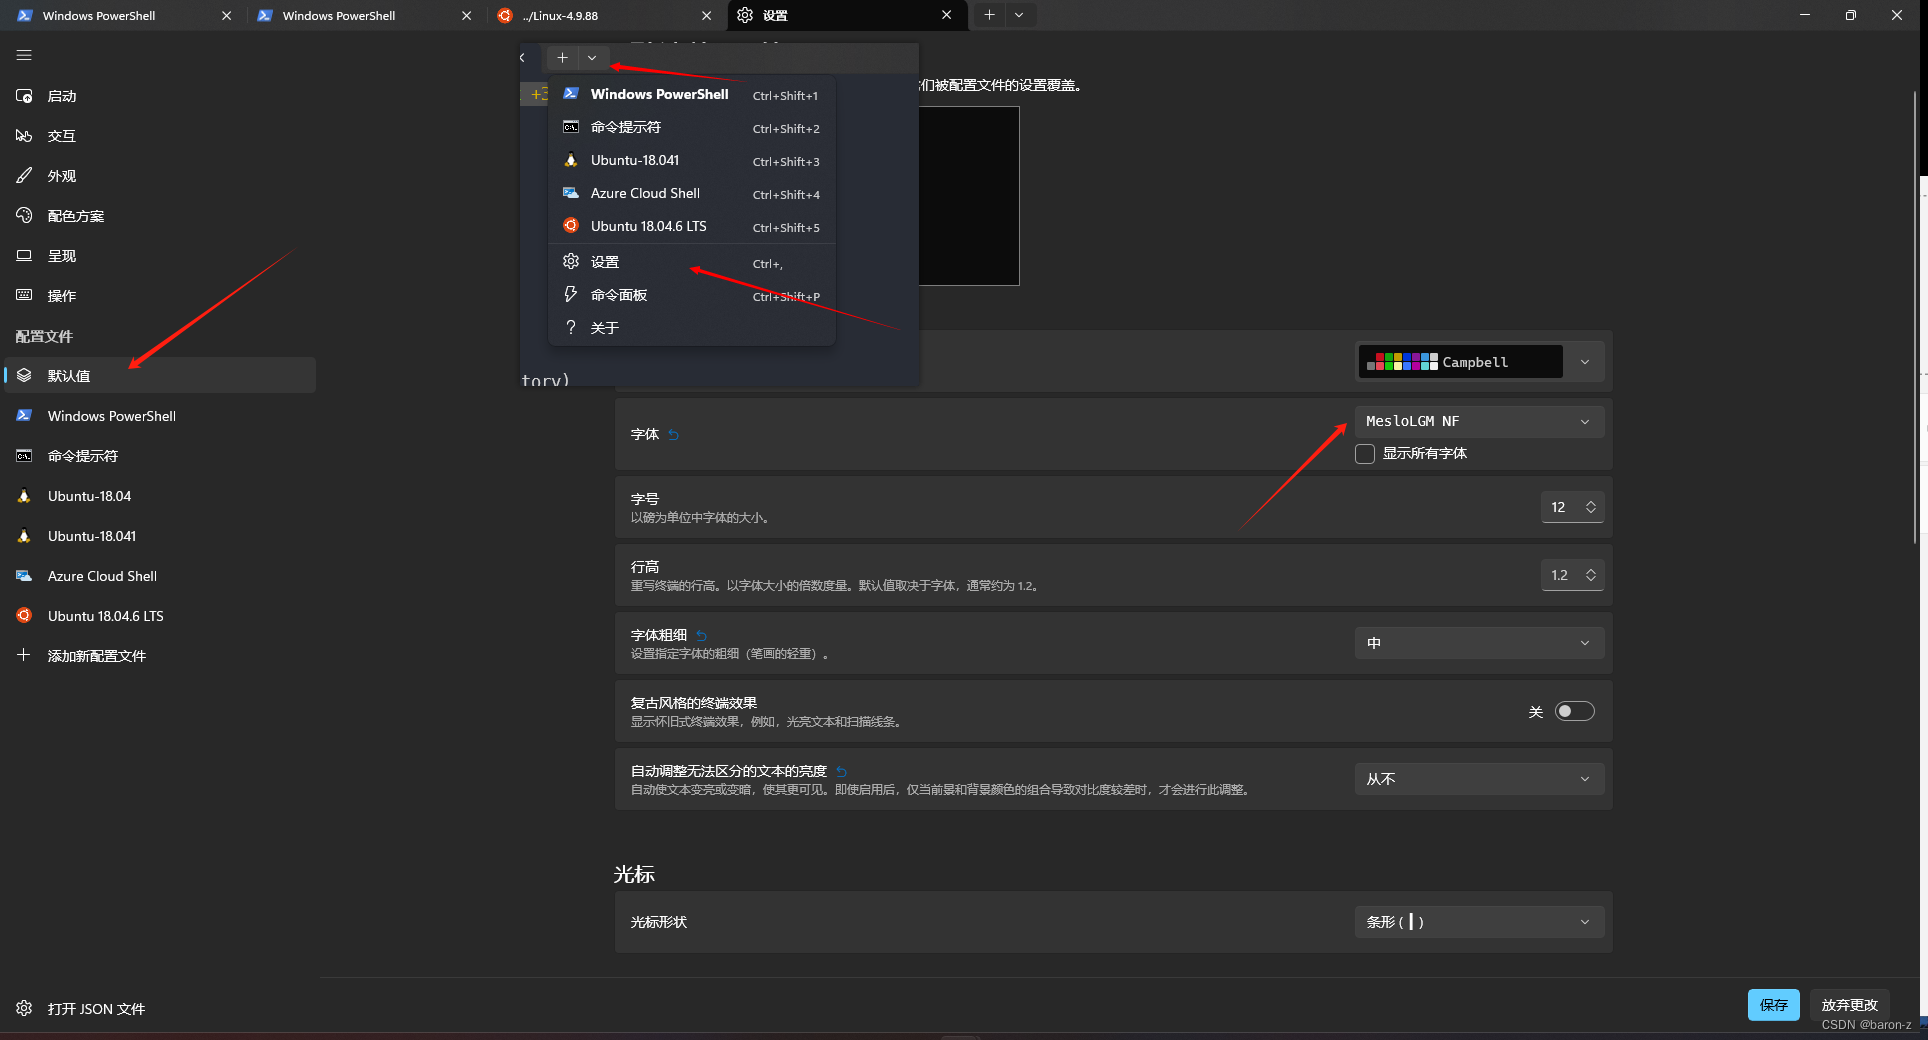Click 添加新配置文件 plus icon
The width and height of the screenshot is (1928, 1040).
tap(24, 655)
